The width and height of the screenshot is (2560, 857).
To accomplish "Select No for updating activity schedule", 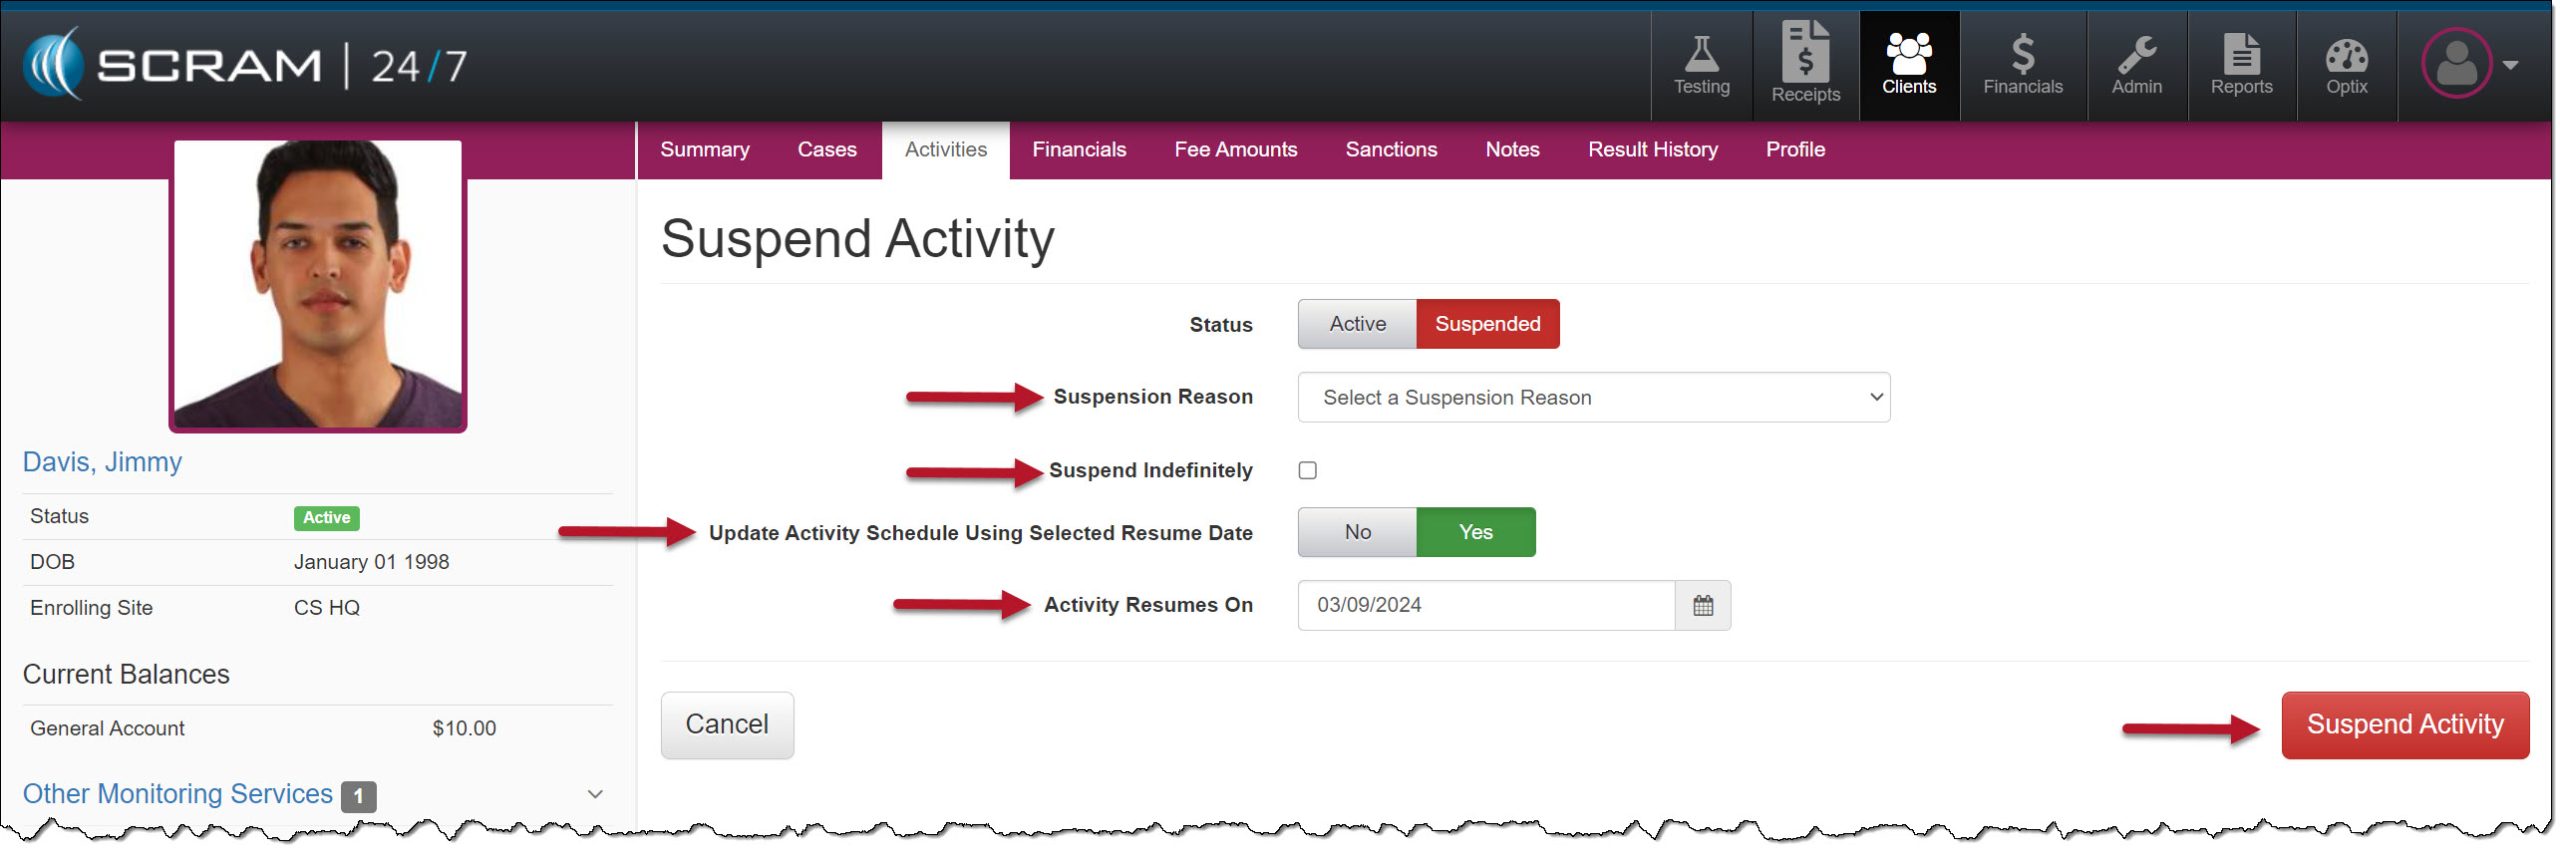I will (x=1356, y=532).
